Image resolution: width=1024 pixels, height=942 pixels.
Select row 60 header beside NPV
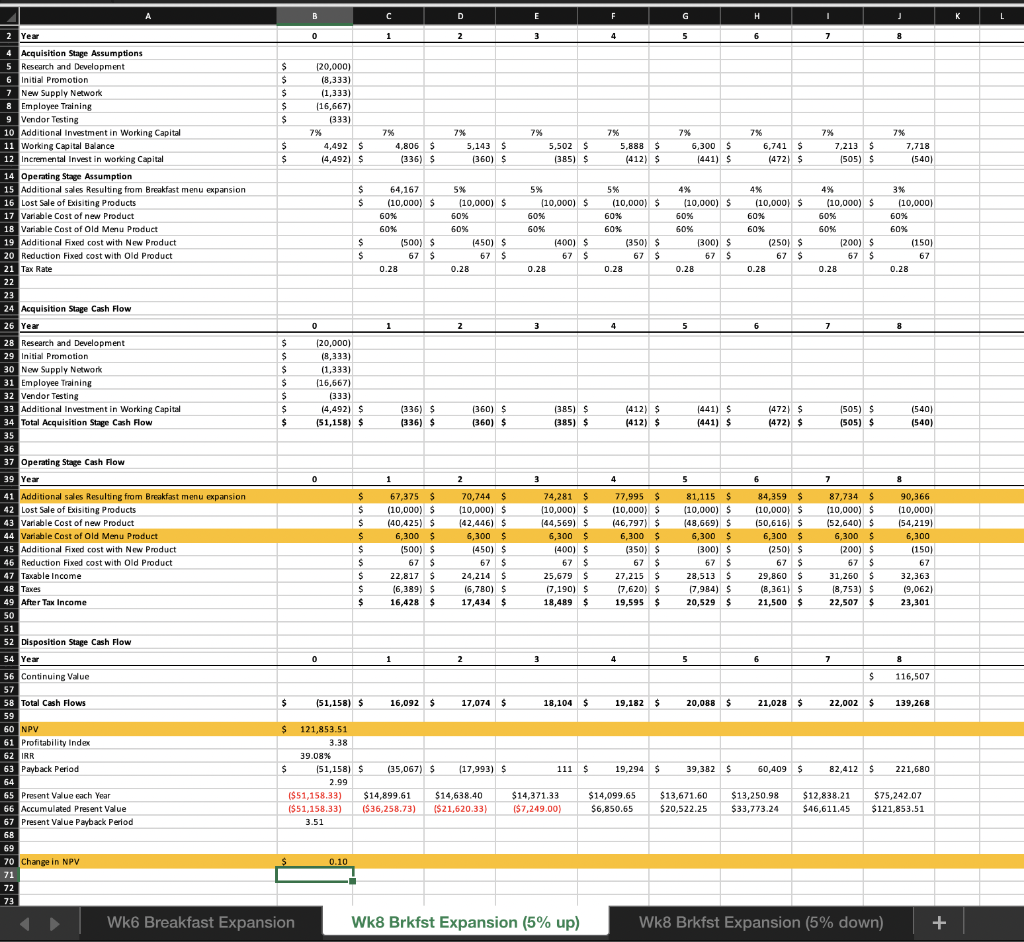[x=10, y=729]
